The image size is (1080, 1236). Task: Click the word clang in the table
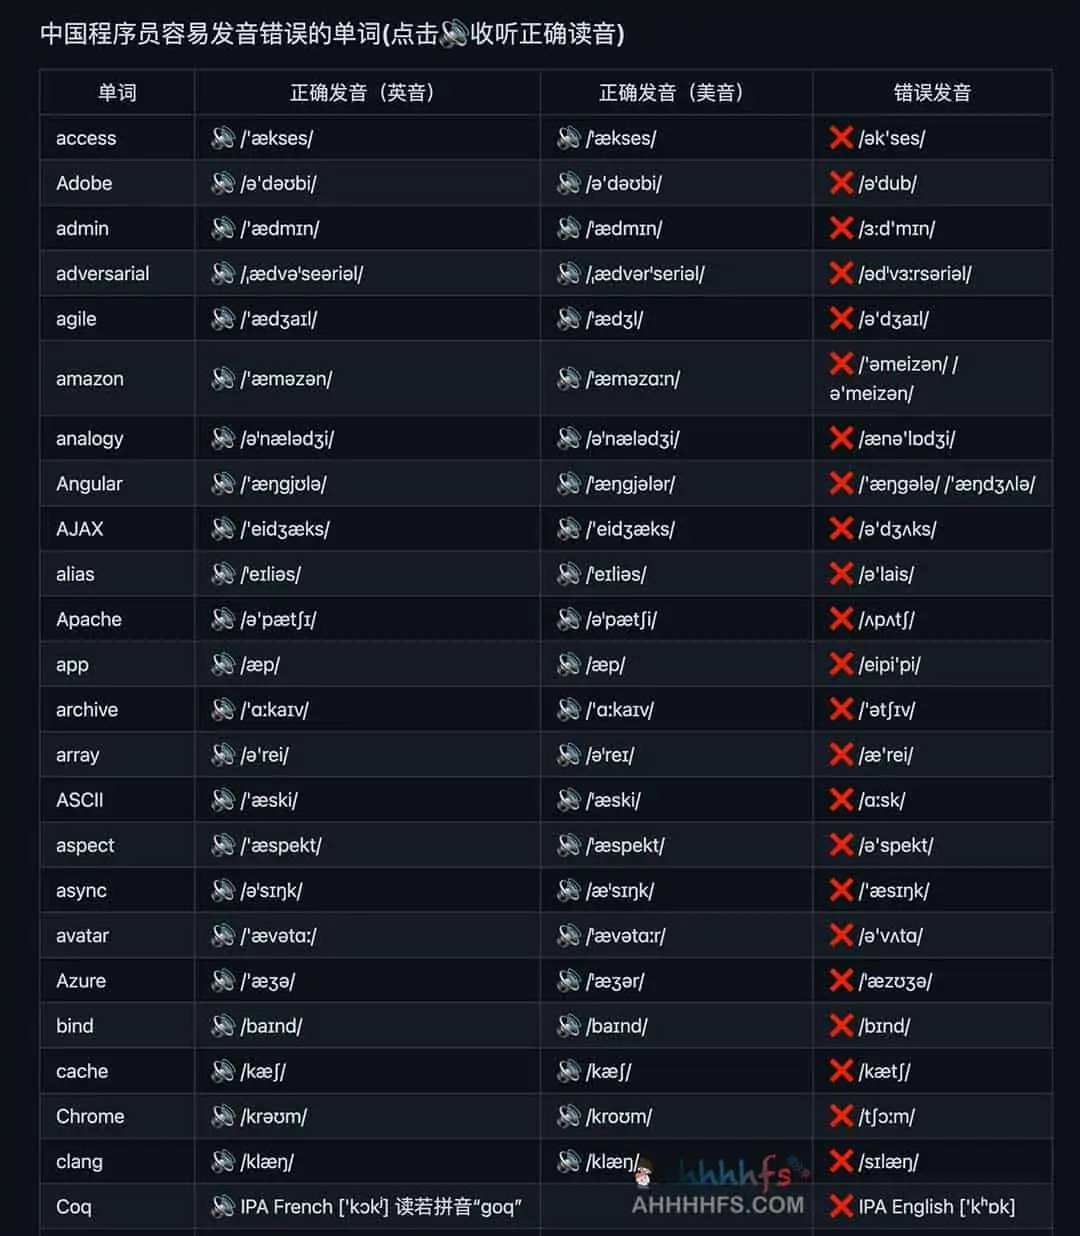tap(79, 1162)
